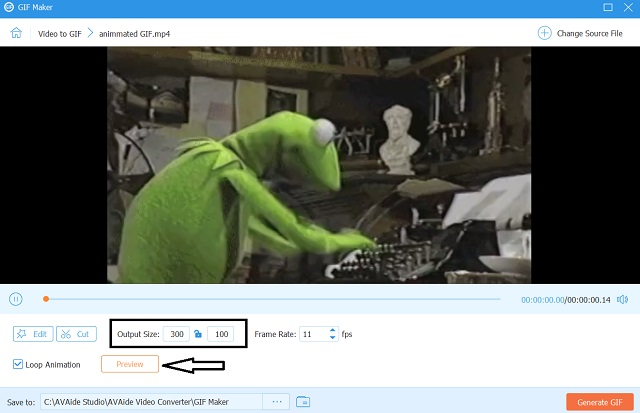Uncheck Loop Animation
The height and width of the screenshot is (413, 640).
click(x=18, y=364)
